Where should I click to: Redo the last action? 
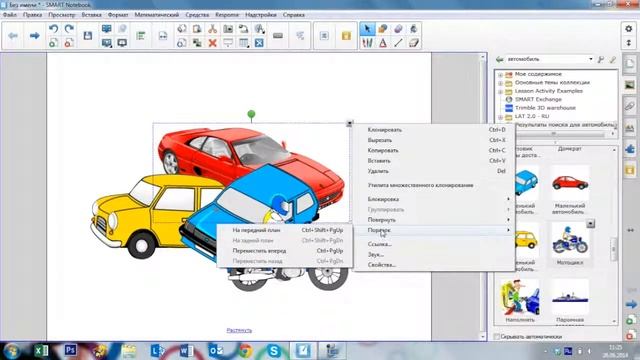[x=69, y=29]
